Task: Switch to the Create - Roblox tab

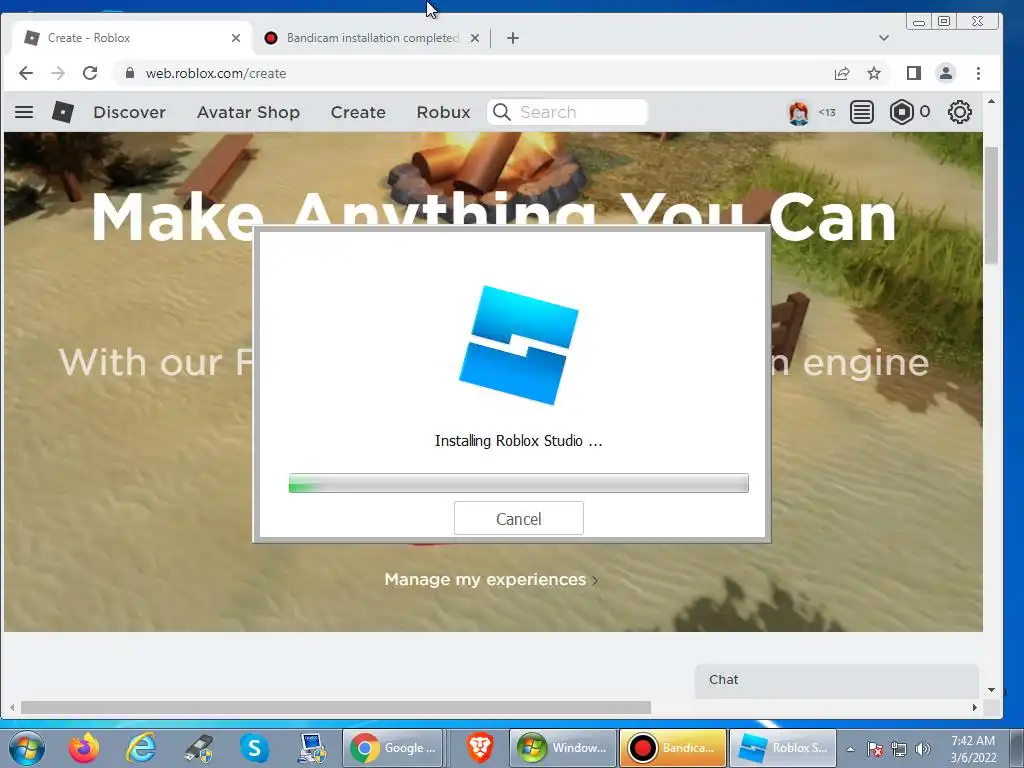Action: pos(131,38)
